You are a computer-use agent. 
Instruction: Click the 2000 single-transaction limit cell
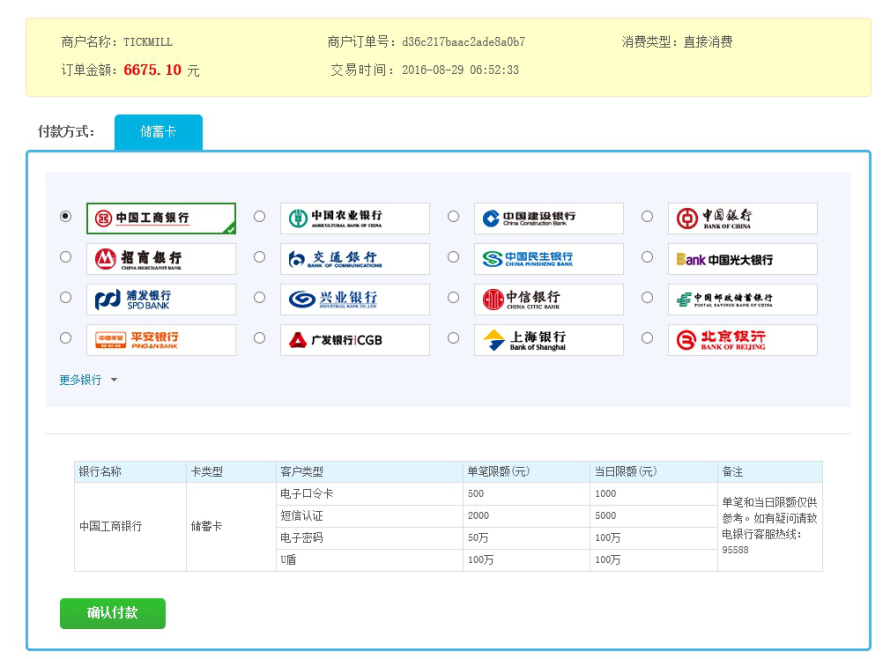pyautogui.click(x=527, y=516)
